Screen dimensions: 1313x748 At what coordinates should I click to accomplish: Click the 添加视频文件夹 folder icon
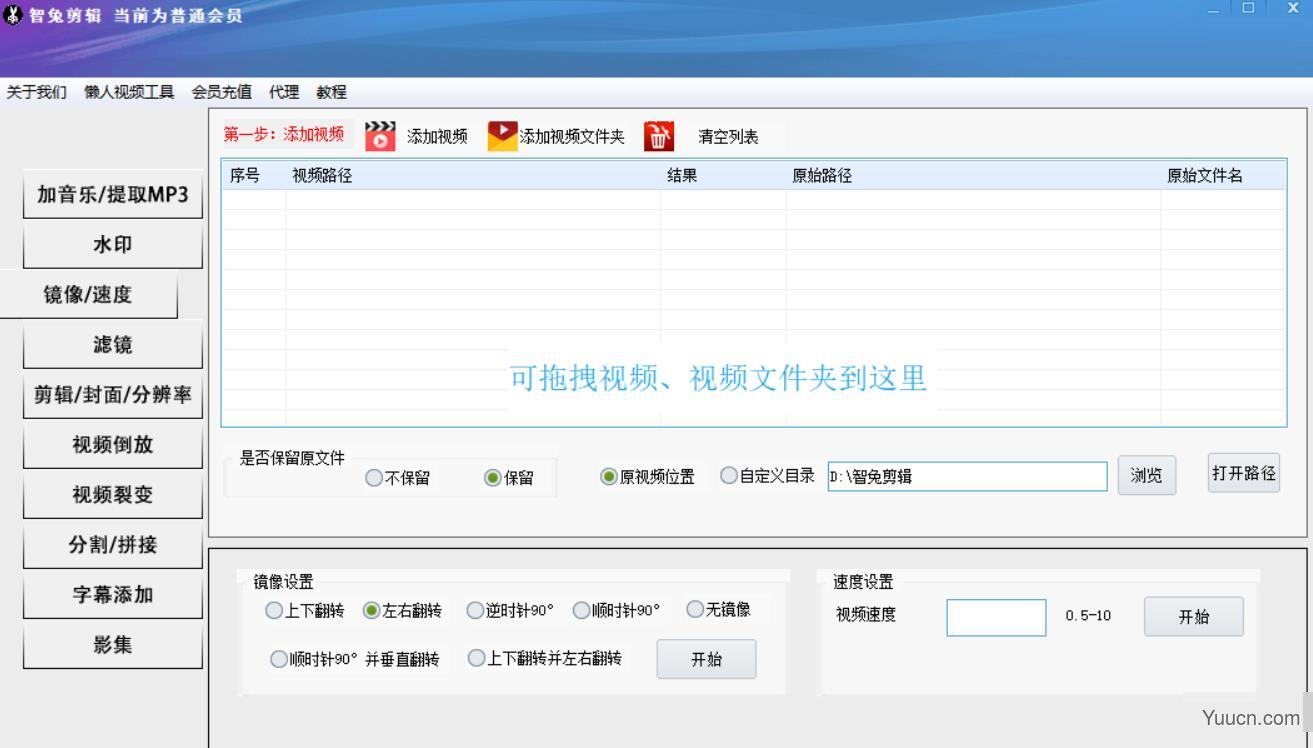503,136
